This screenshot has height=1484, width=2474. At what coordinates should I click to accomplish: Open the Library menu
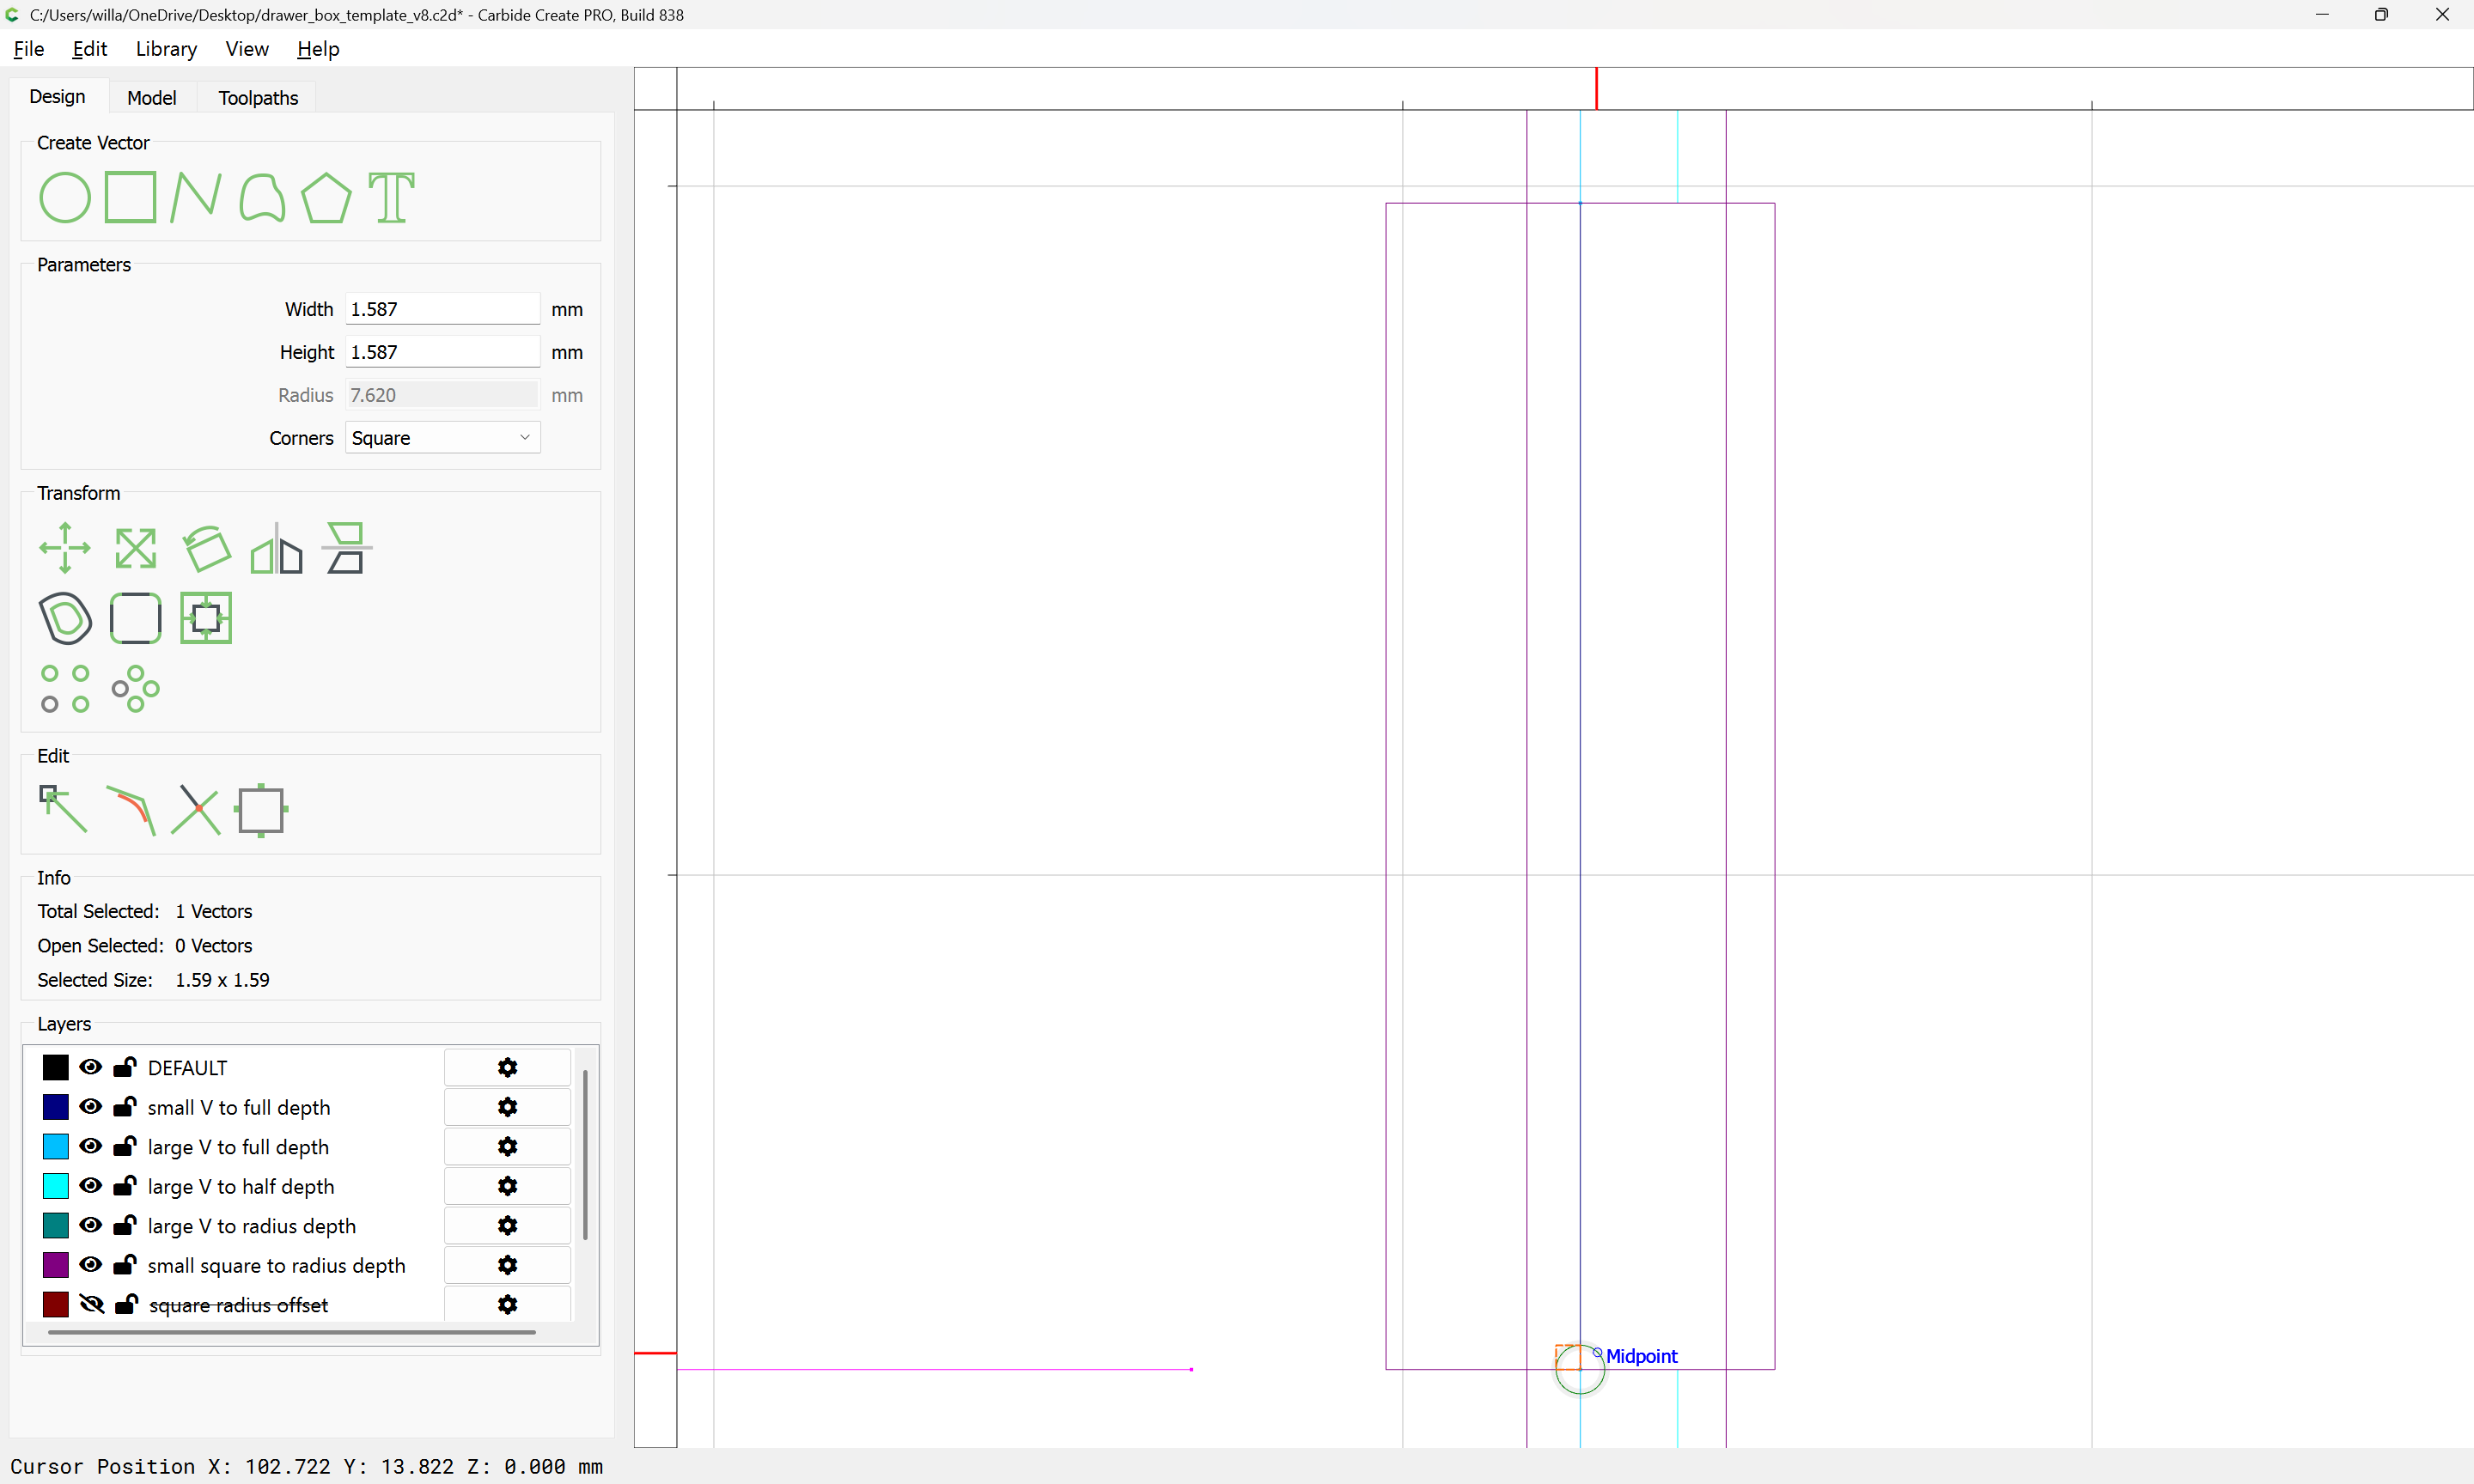pyautogui.click(x=166, y=49)
